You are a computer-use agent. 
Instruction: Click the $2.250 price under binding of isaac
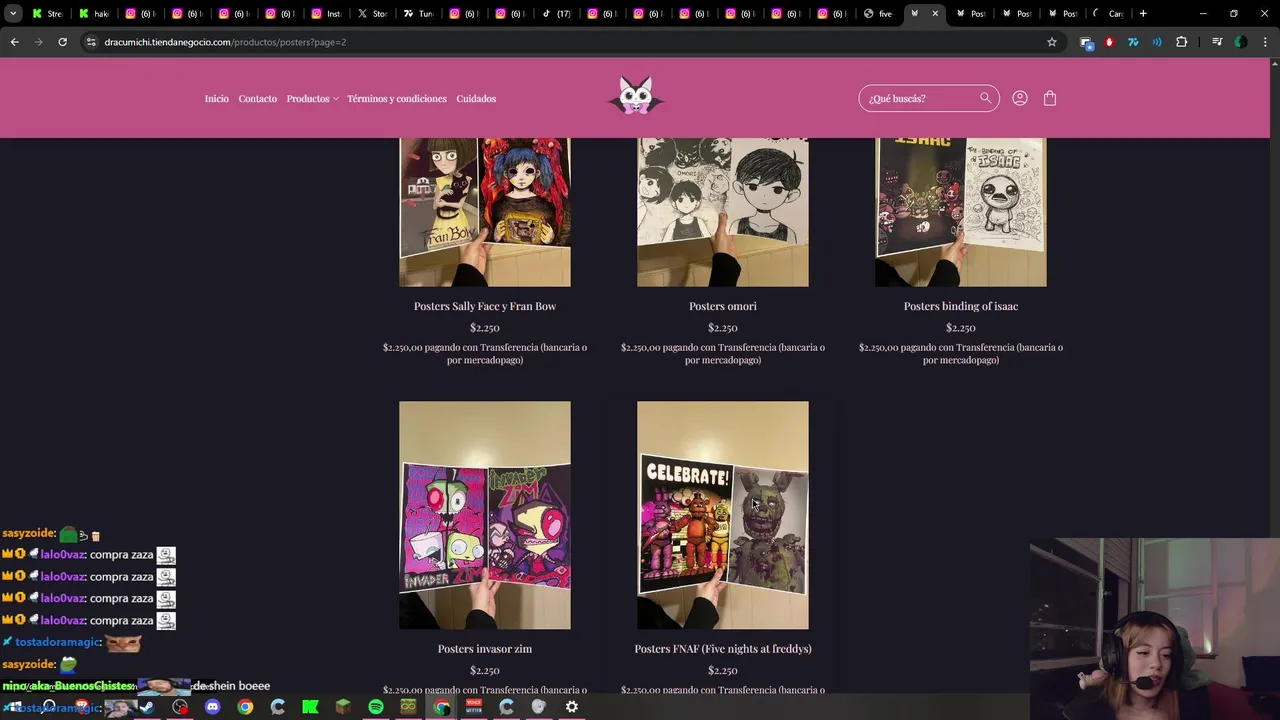(961, 328)
